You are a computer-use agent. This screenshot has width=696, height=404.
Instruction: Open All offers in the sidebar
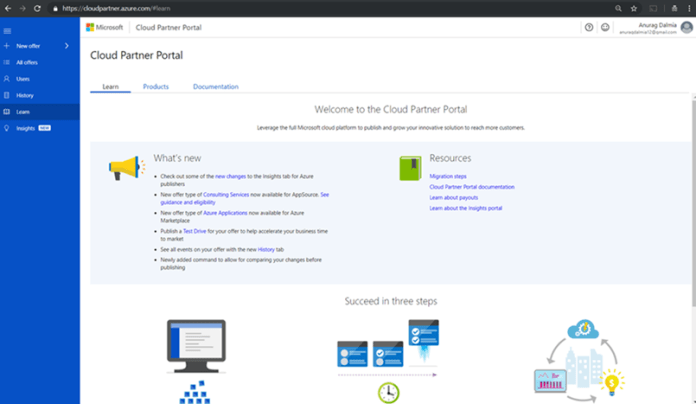tap(40, 62)
